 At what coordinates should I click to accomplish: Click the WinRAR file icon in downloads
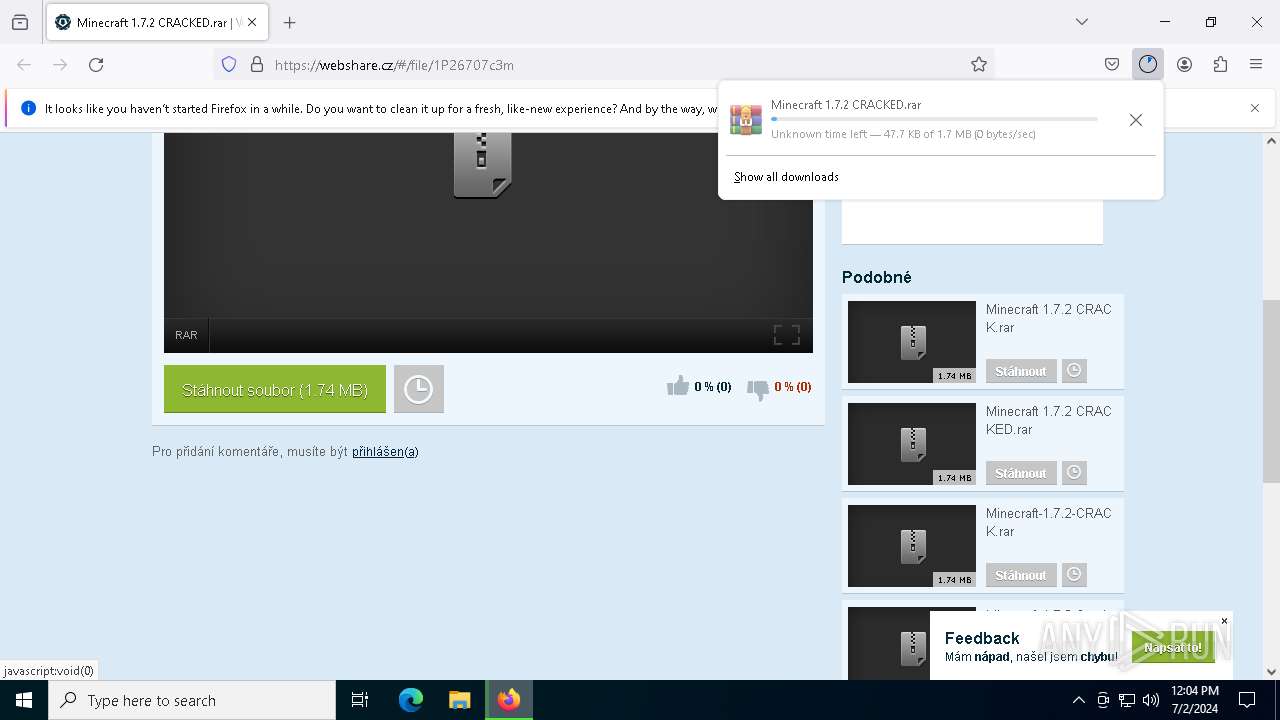click(x=745, y=119)
